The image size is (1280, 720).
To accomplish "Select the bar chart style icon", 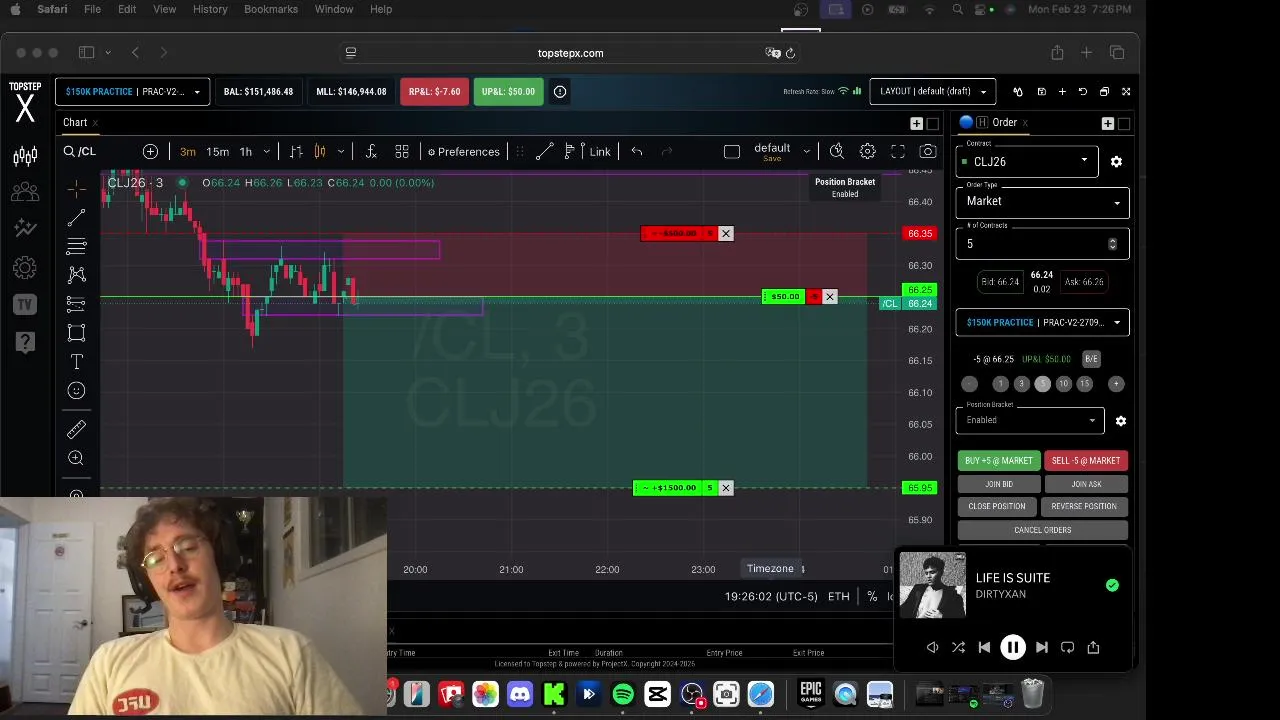I will tap(296, 151).
